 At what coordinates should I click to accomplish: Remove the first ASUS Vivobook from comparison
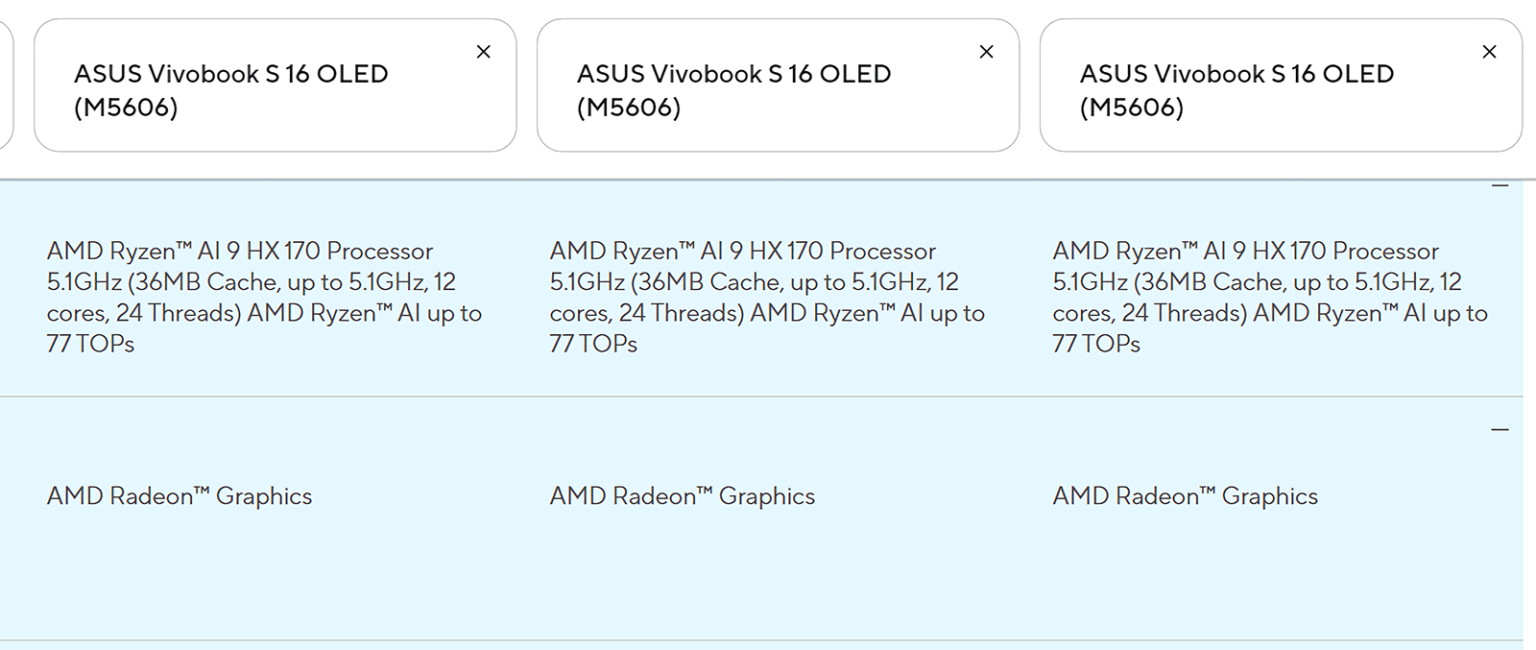pos(483,51)
